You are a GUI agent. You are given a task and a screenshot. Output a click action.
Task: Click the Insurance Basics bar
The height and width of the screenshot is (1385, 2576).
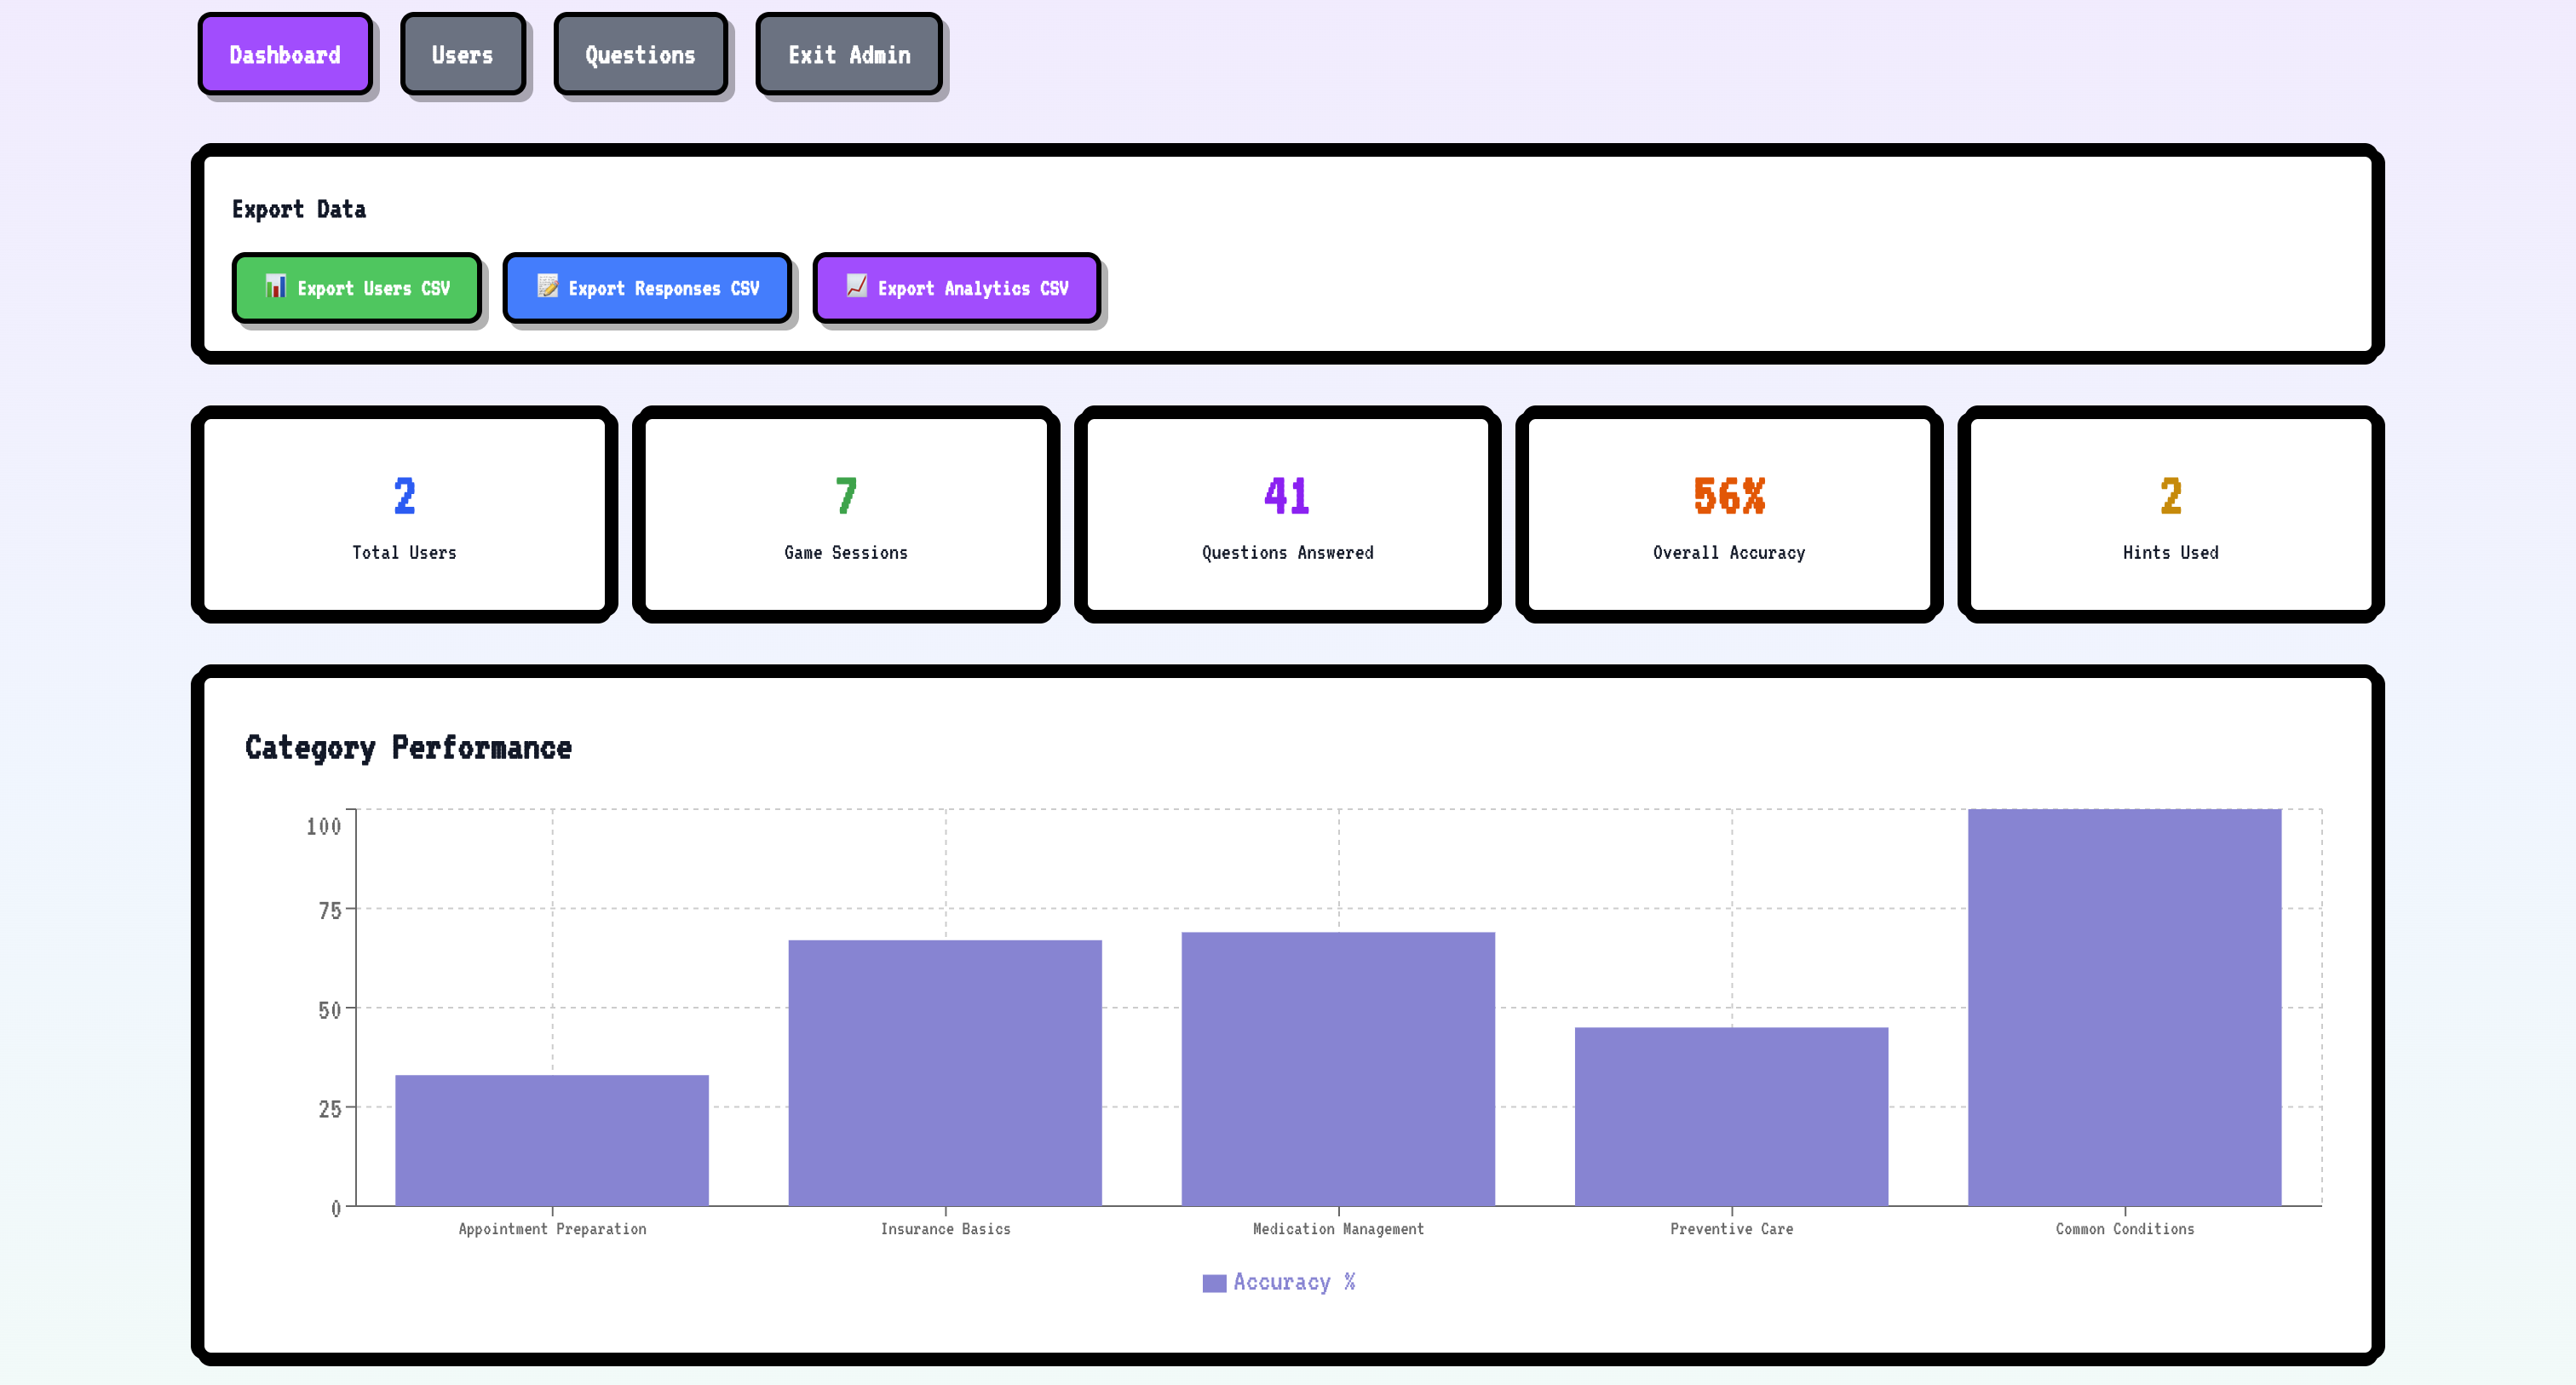coord(945,1072)
